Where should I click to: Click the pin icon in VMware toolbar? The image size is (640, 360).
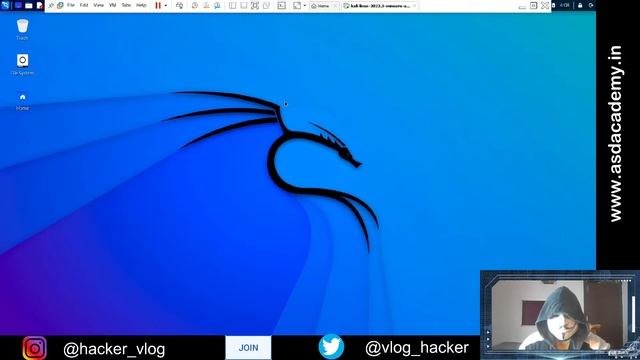coord(51,5)
